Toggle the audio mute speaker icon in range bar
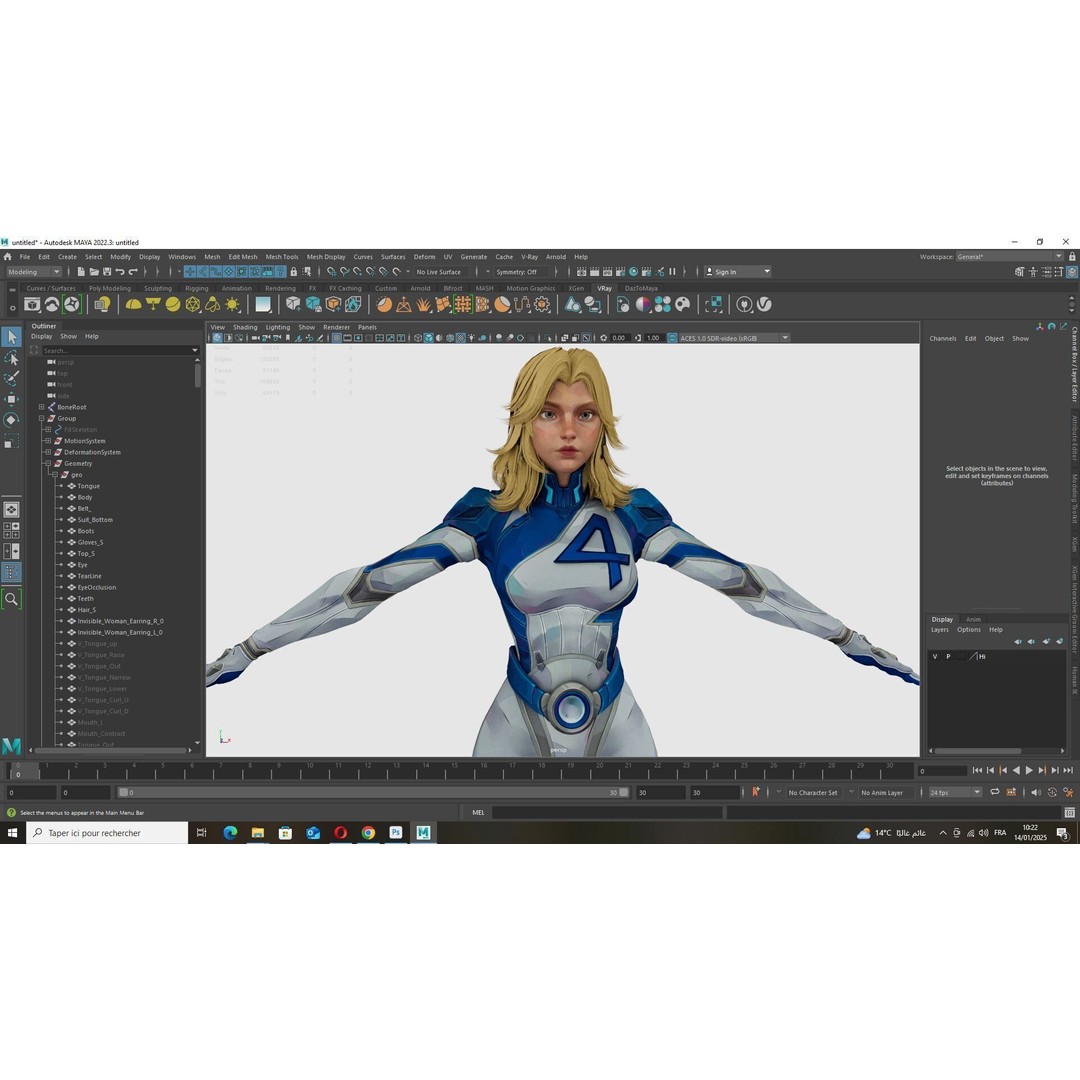The width and height of the screenshot is (1080, 1080). coord(1036,793)
